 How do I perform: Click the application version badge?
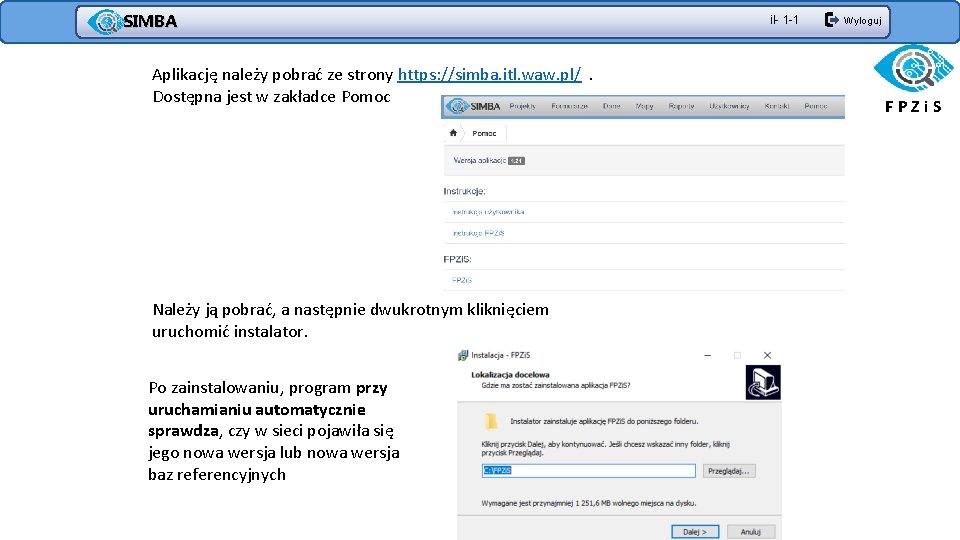click(x=517, y=161)
